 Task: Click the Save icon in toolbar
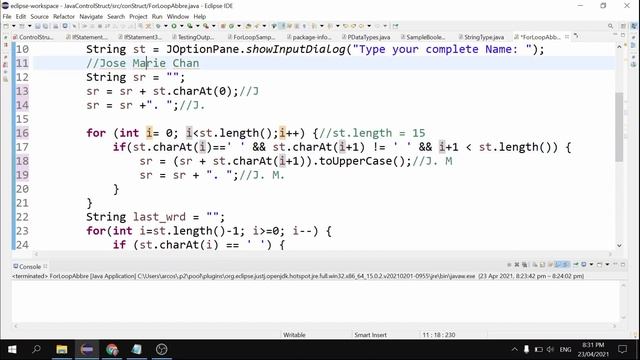(38, 26)
